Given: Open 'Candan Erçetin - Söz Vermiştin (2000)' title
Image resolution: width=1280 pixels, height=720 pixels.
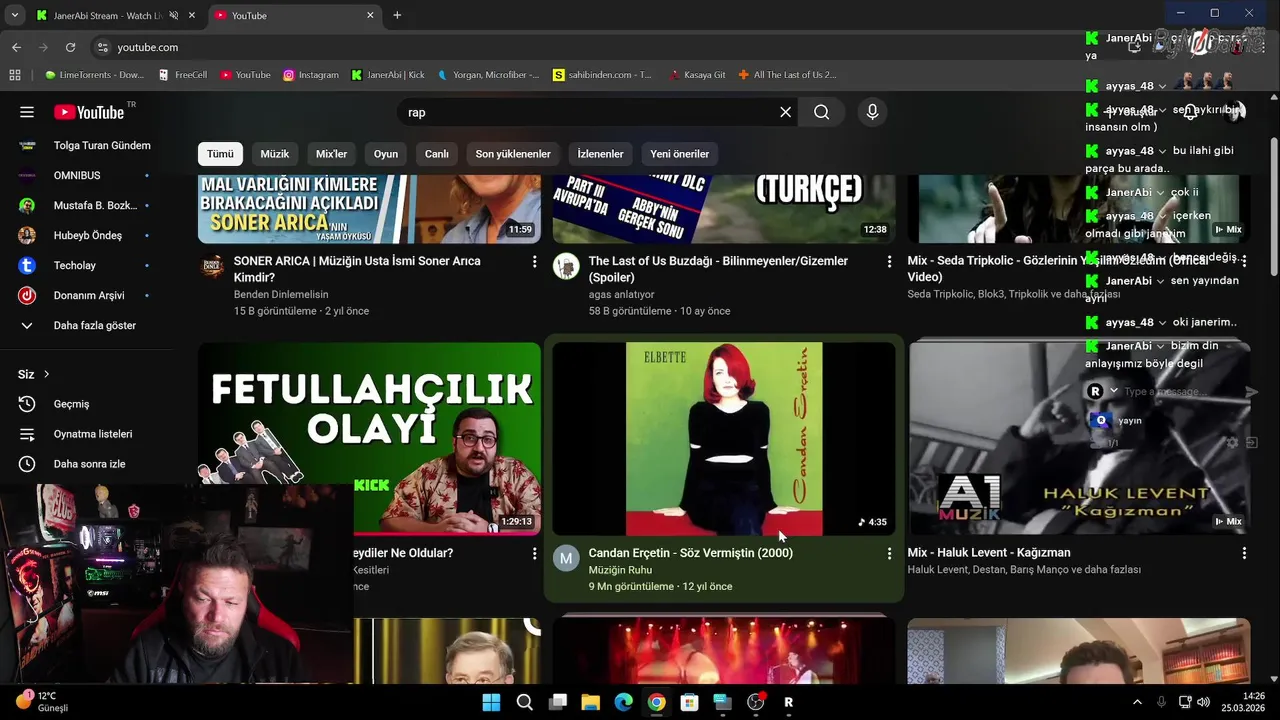Looking at the screenshot, I should click(690, 553).
